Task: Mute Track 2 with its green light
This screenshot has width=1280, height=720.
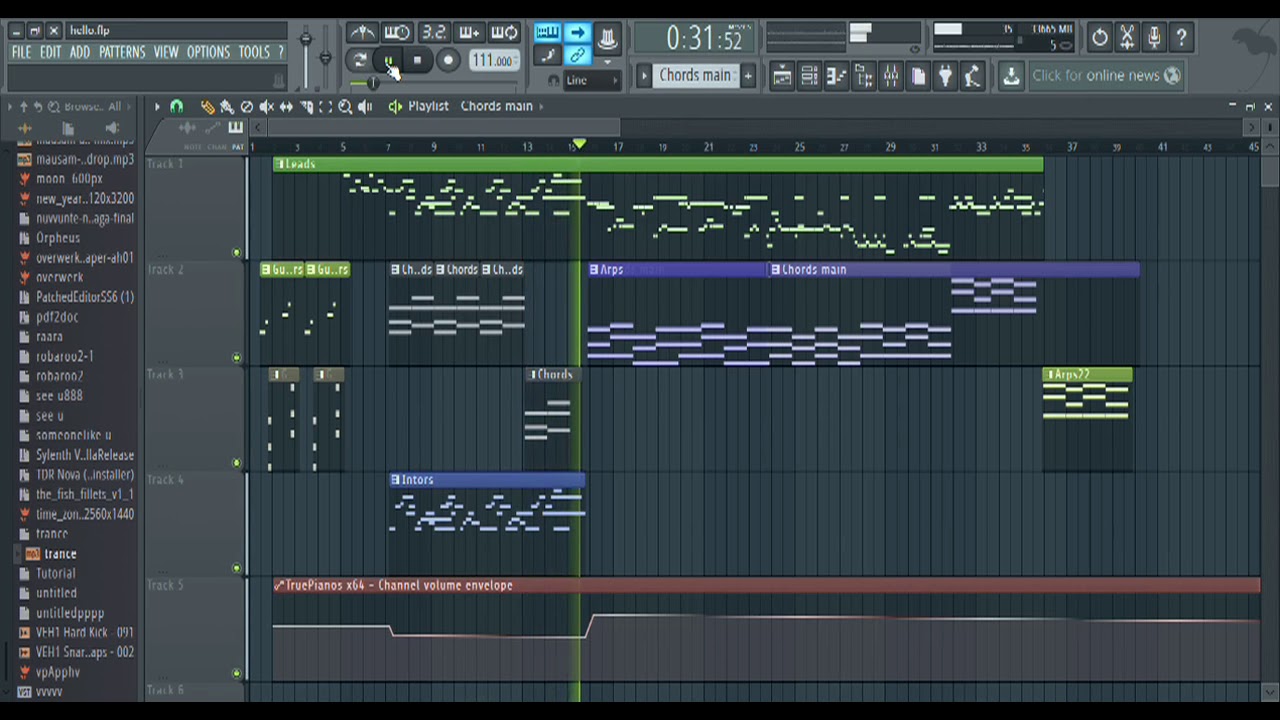Action: (x=237, y=357)
